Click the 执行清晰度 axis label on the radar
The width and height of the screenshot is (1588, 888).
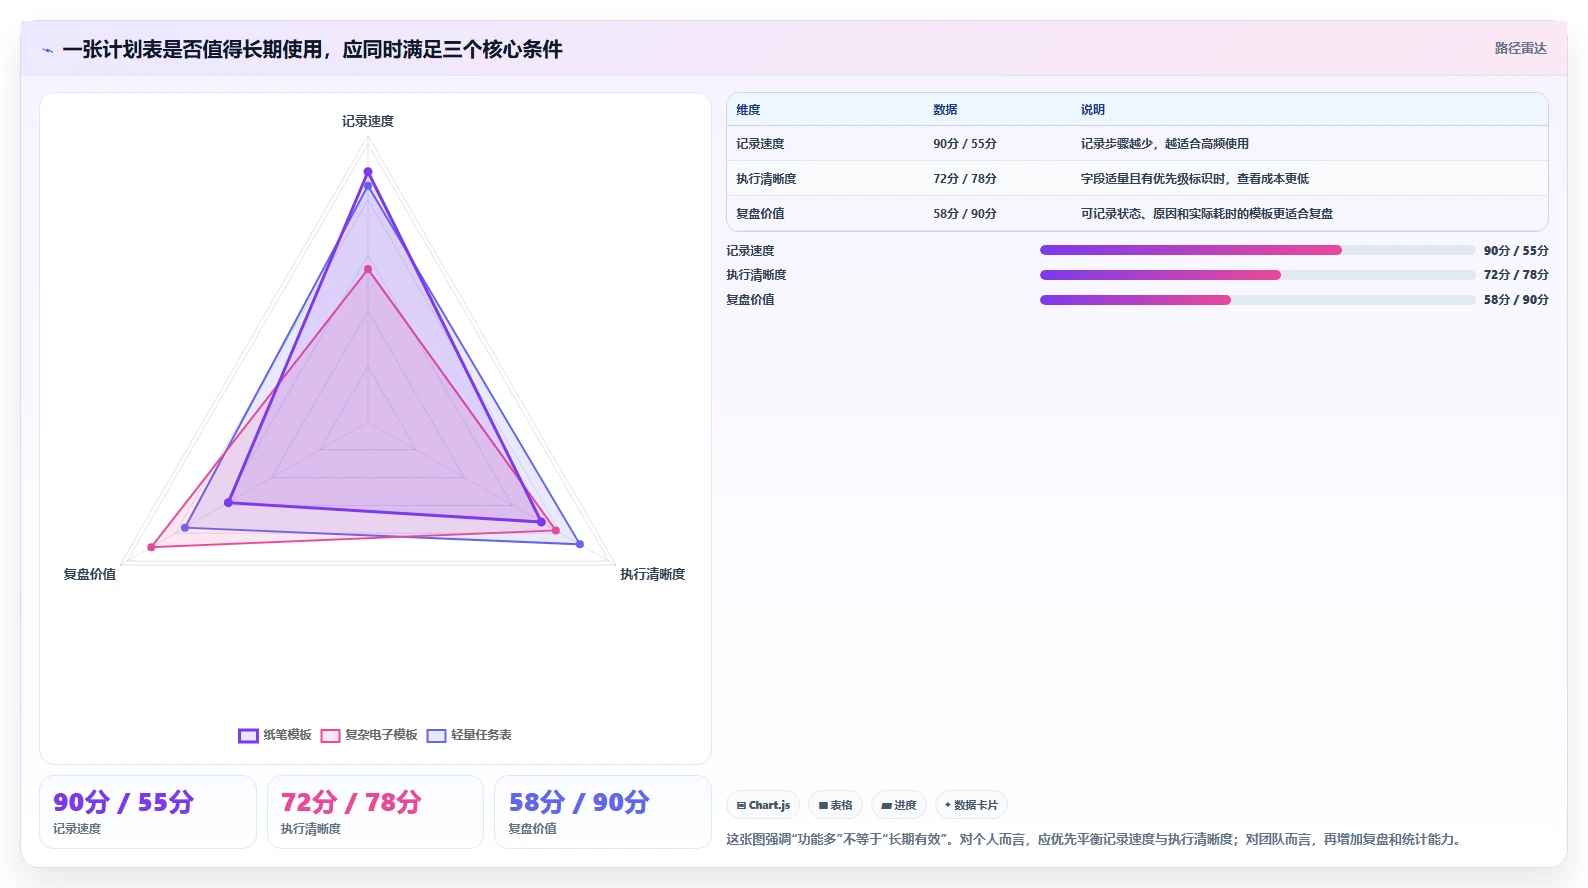(652, 574)
